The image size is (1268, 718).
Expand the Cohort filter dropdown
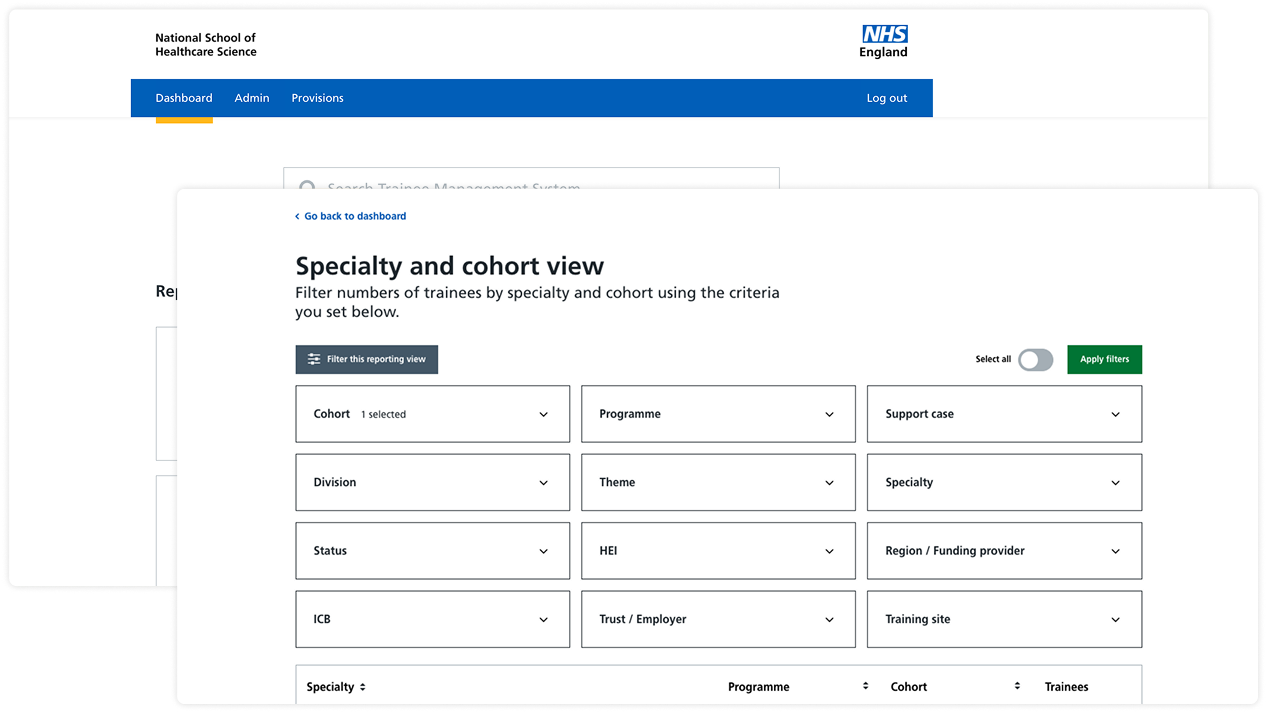[433, 414]
